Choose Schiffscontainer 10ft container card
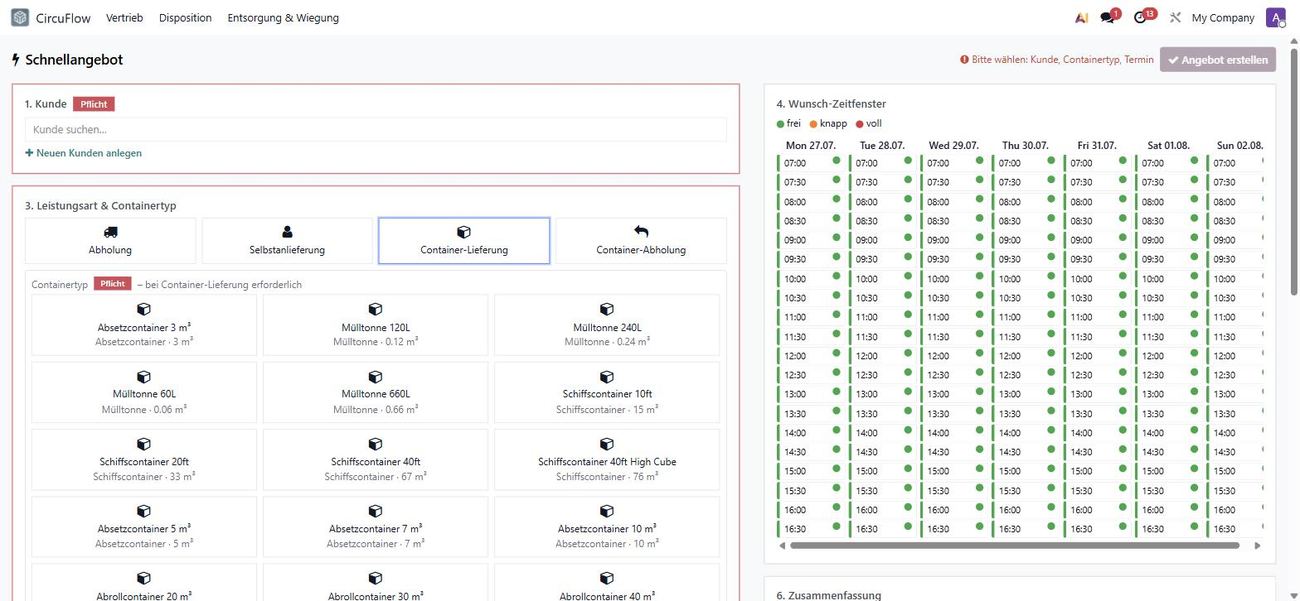Viewport: 1300px width, 601px height. pyautogui.click(x=607, y=392)
